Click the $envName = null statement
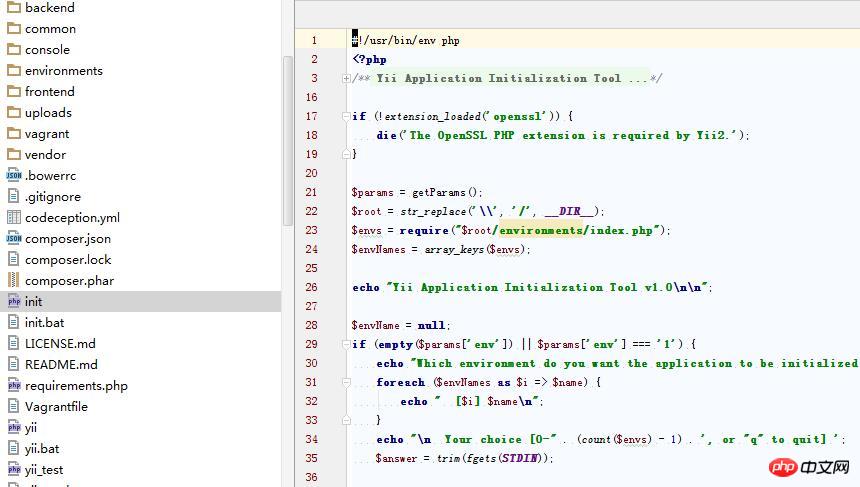 [401, 325]
